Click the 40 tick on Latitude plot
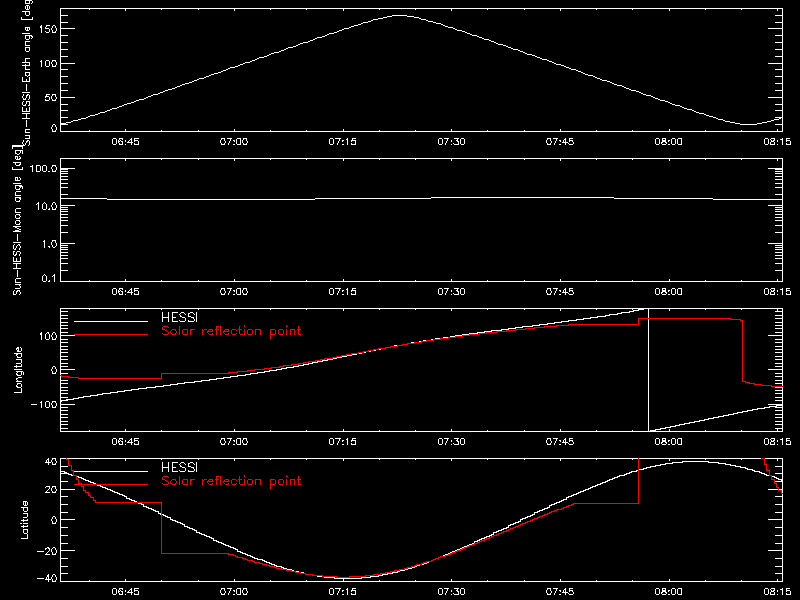Viewport: 800px width, 600px height. pos(51,461)
